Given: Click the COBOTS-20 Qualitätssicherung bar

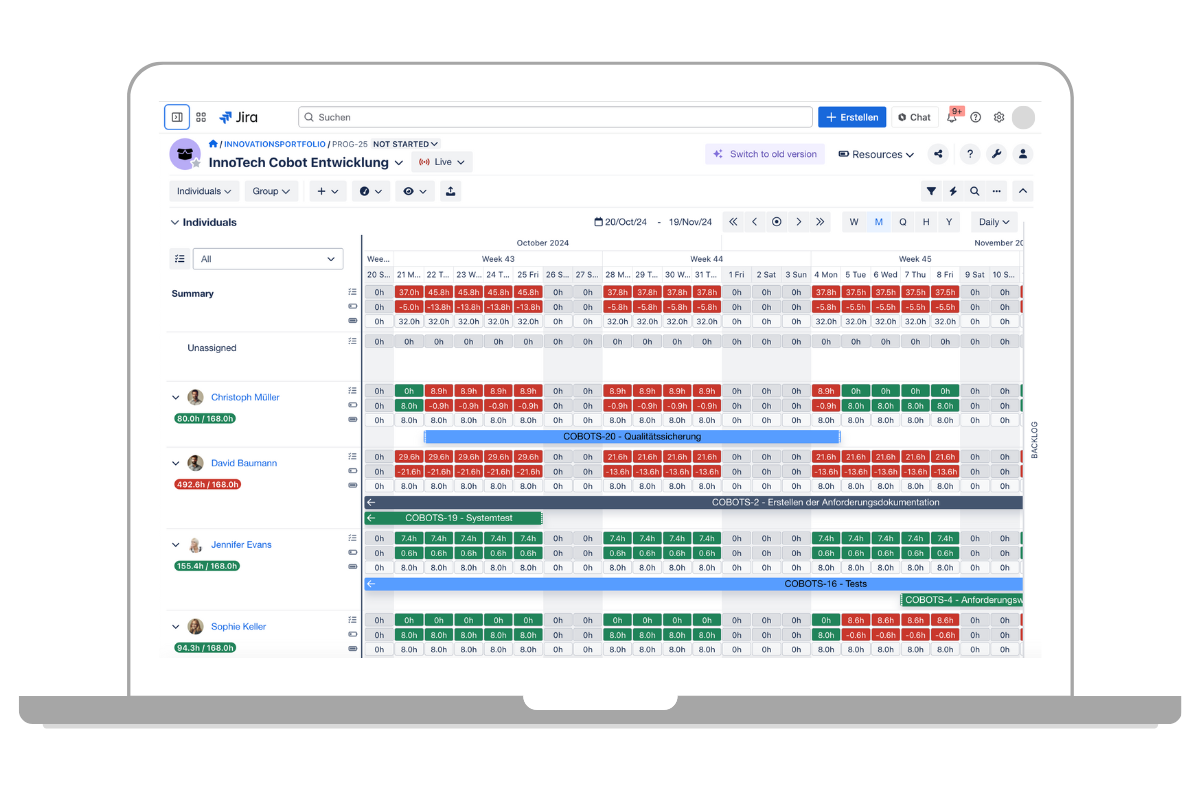Looking at the screenshot, I should [632, 436].
